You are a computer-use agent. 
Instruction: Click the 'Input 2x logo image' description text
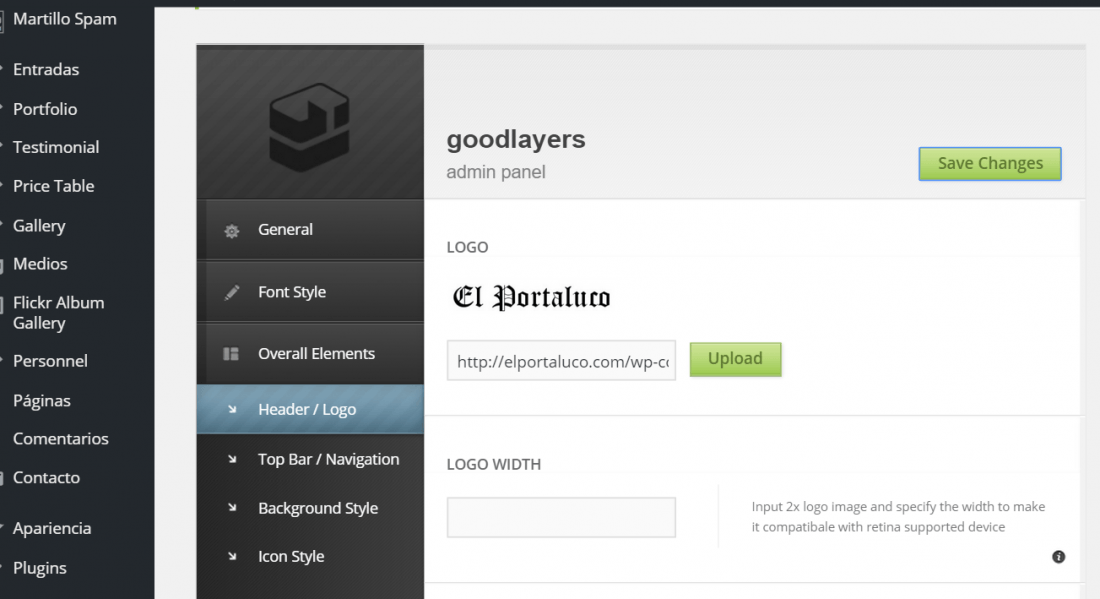click(899, 516)
